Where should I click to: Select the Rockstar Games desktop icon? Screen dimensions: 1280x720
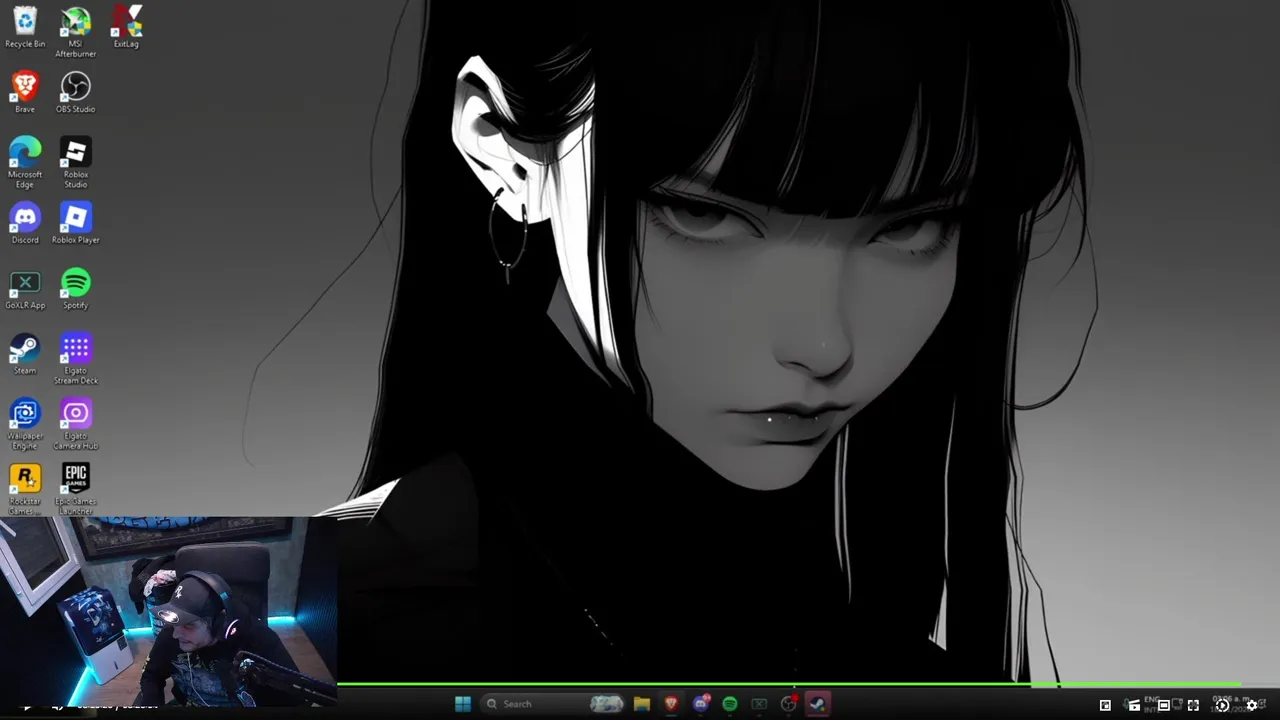[x=25, y=489]
